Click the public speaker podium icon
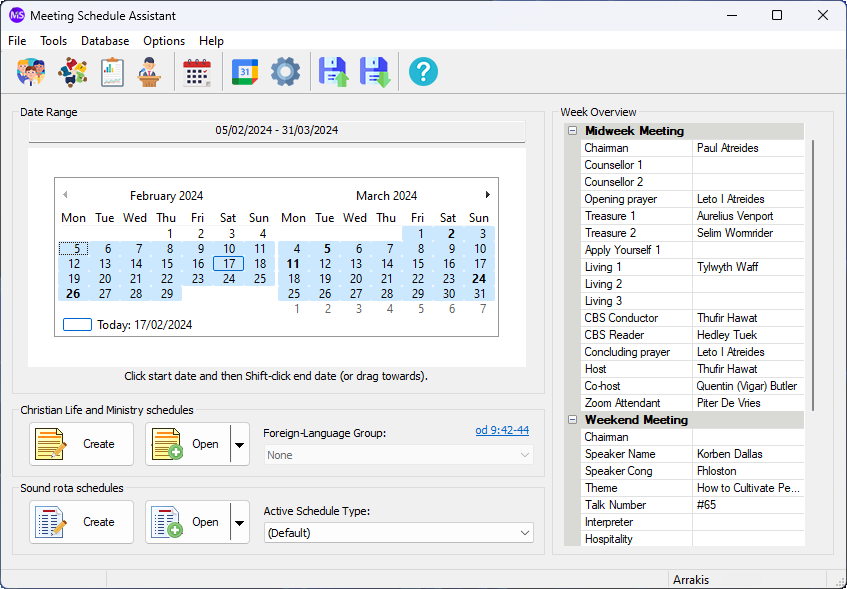The height and width of the screenshot is (589, 847). point(149,72)
